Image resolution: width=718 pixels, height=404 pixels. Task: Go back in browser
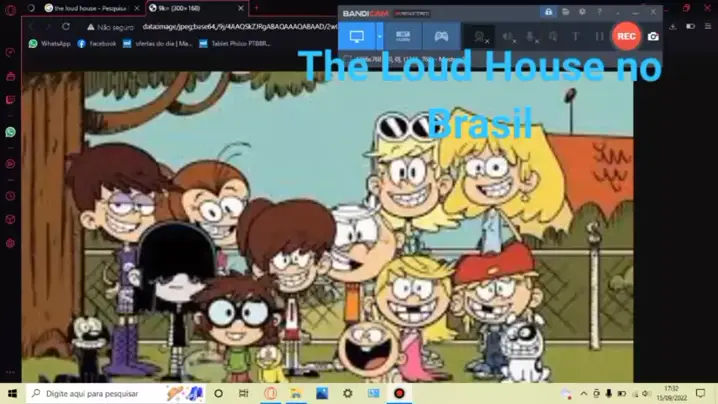(x=31, y=27)
